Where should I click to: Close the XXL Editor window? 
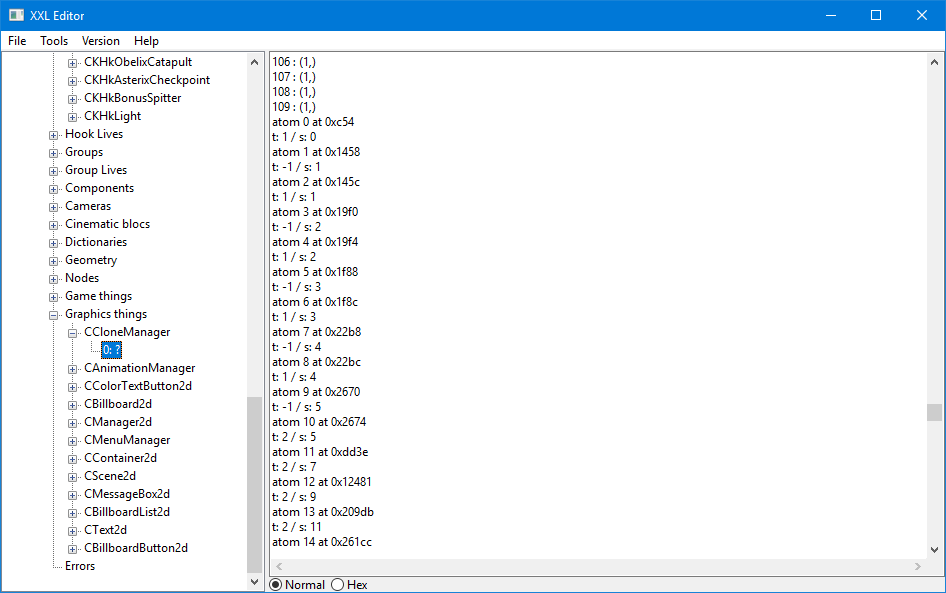coord(922,15)
